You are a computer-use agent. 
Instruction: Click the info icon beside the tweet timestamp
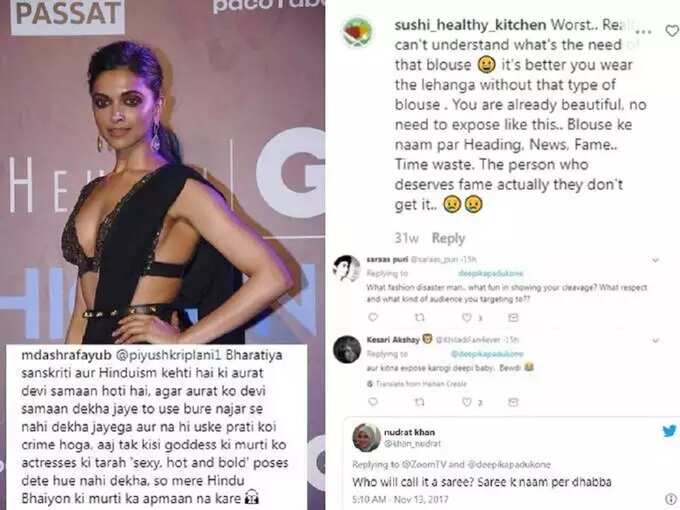(x=670, y=499)
